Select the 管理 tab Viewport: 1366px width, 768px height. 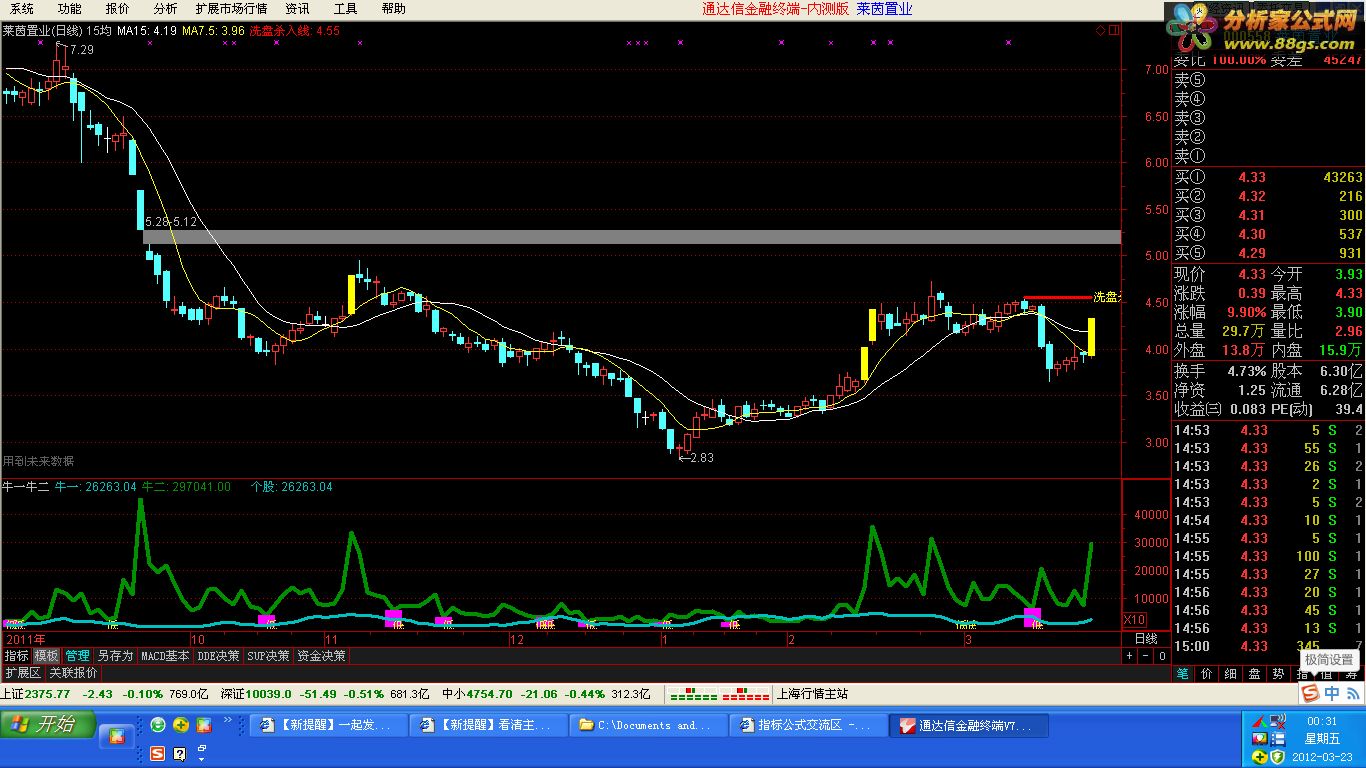[77, 656]
